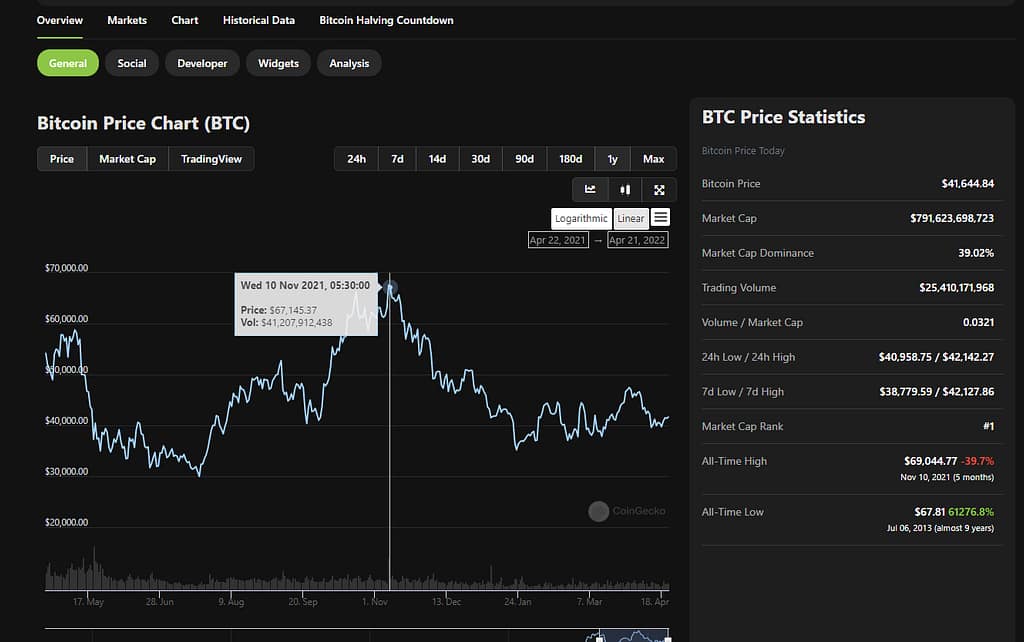The image size is (1024, 642).
Task: Switch to line chart view icon
Action: (x=590, y=189)
